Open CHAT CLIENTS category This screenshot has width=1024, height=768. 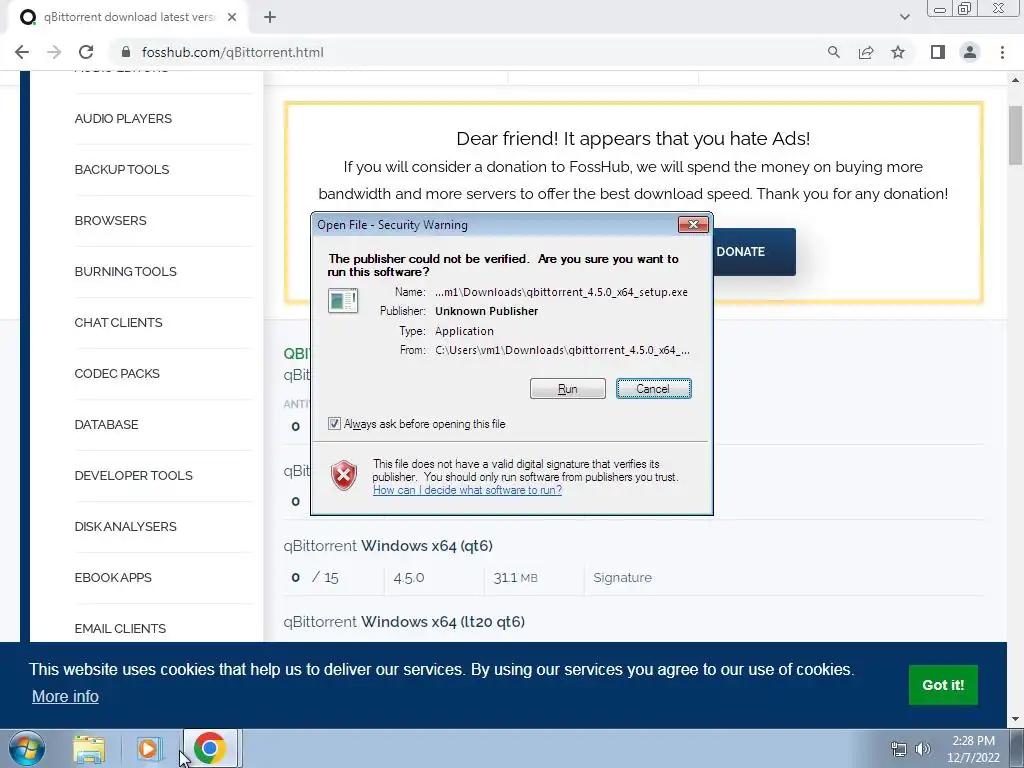(118, 323)
